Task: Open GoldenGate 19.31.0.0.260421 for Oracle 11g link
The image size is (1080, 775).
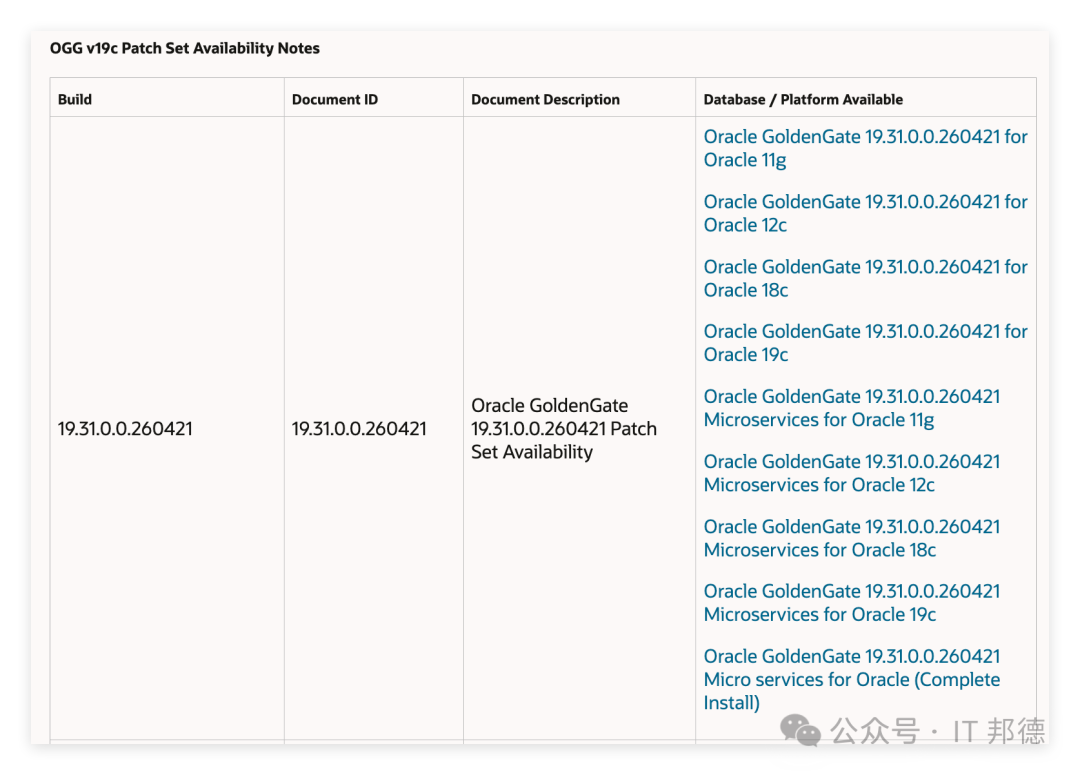Action: coord(865,148)
